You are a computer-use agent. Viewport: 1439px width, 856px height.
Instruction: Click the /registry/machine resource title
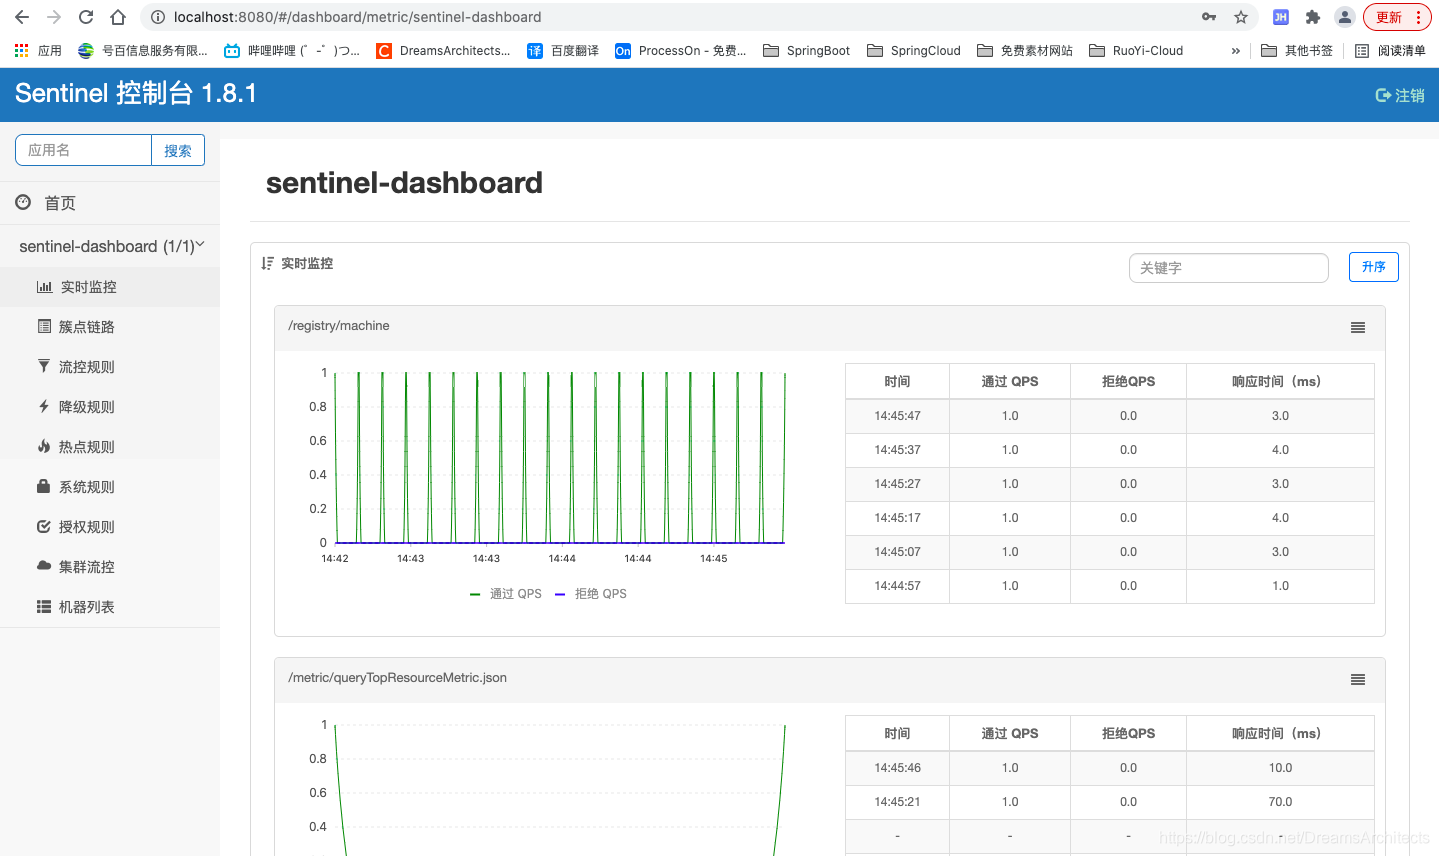click(x=339, y=326)
